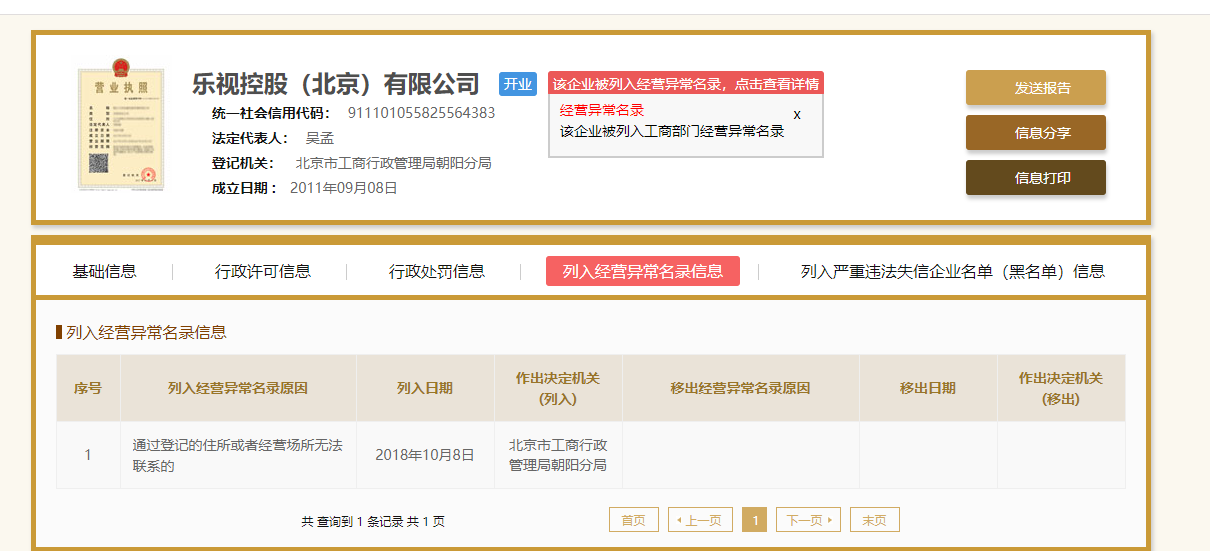The image size is (1210, 551).
Task: Click the 序号 column header
Action: coord(88,388)
